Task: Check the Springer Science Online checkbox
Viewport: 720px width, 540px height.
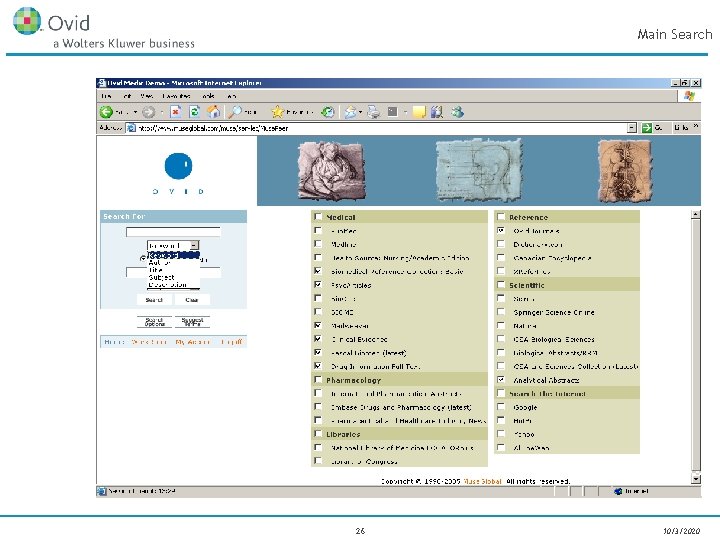Action: click(x=501, y=312)
